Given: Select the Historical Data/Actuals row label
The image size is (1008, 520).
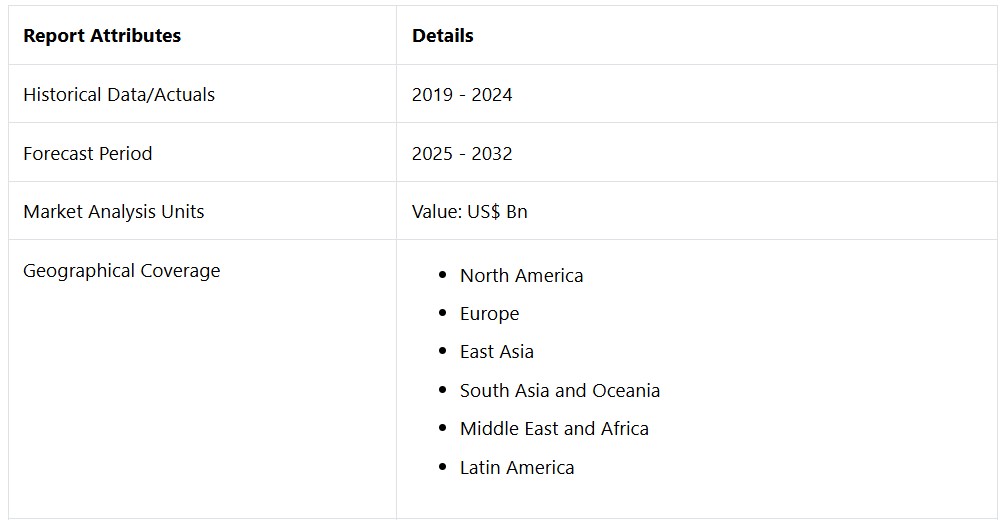Looking at the screenshot, I should pos(119,94).
